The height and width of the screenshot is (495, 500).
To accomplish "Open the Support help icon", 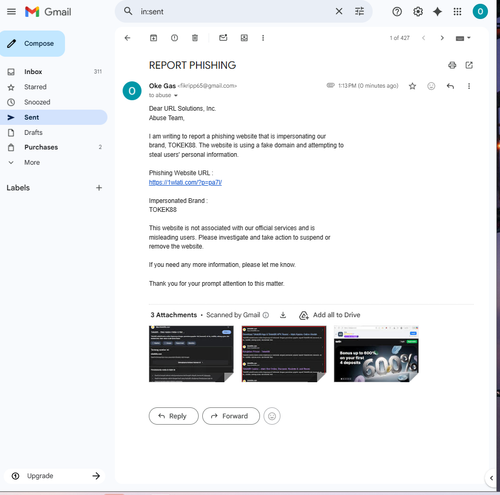I will tap(397, 12).
